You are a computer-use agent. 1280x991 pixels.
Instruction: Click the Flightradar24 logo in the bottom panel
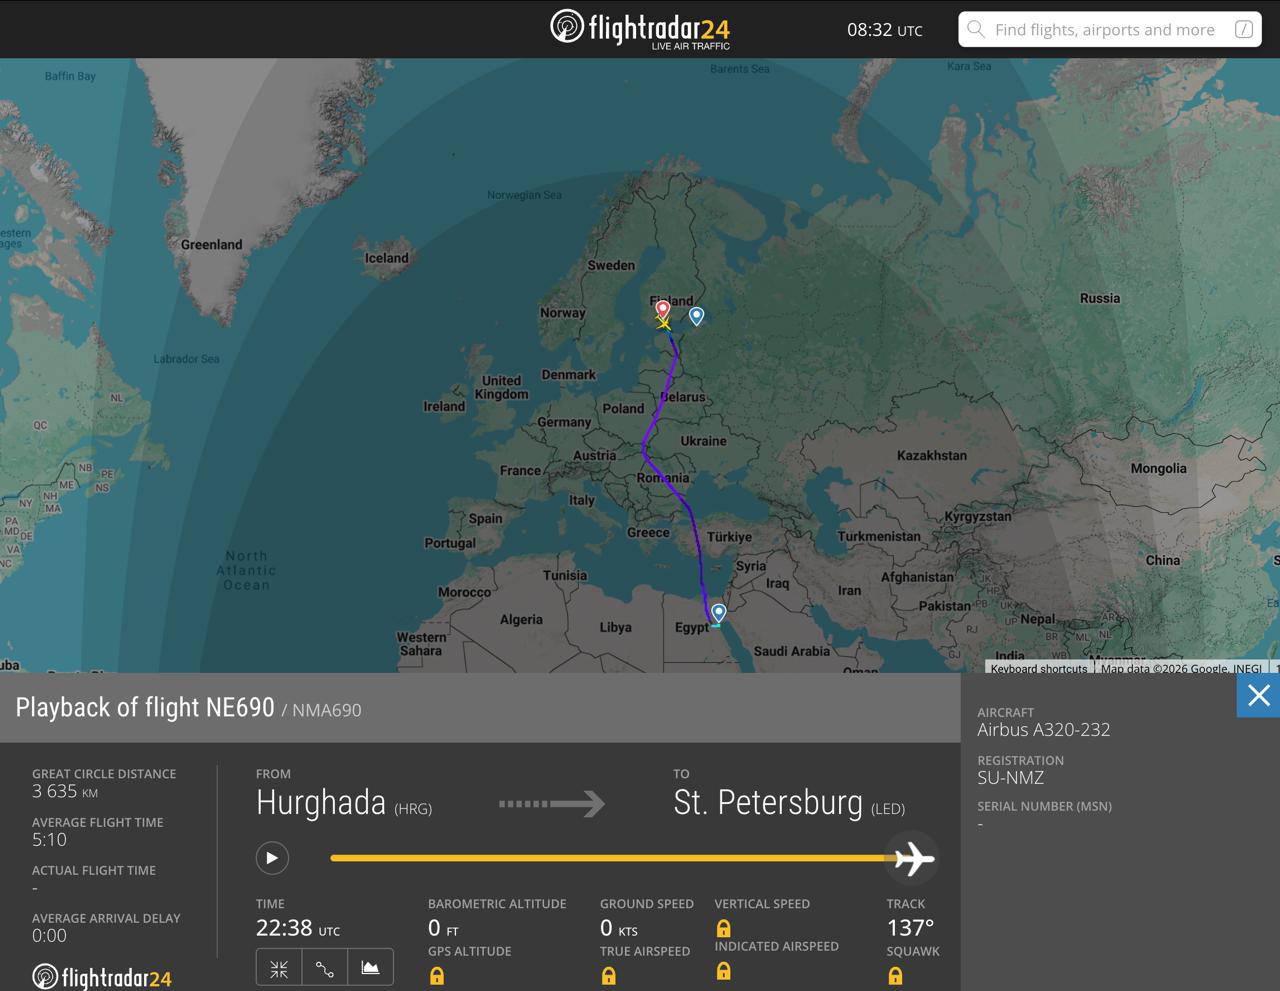click(102, 977)
